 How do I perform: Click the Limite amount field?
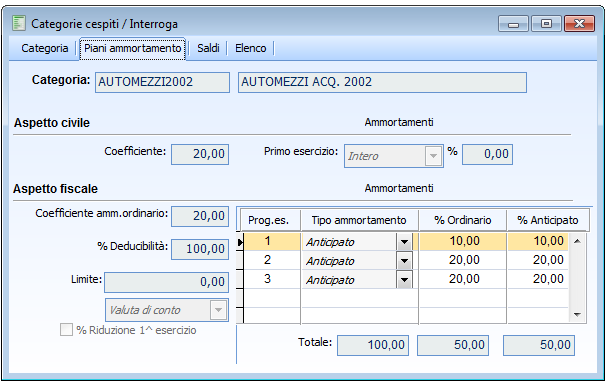(x=166, y=282)
